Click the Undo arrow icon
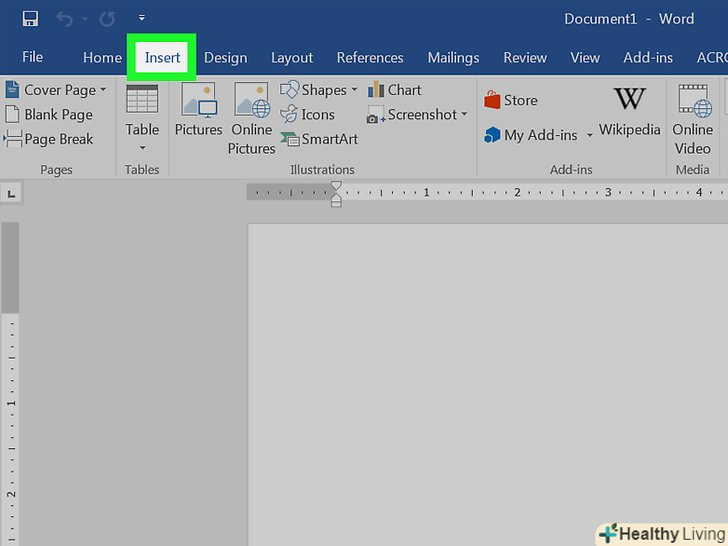The width and height of the screenshot is (728, 546). [65, 18]
